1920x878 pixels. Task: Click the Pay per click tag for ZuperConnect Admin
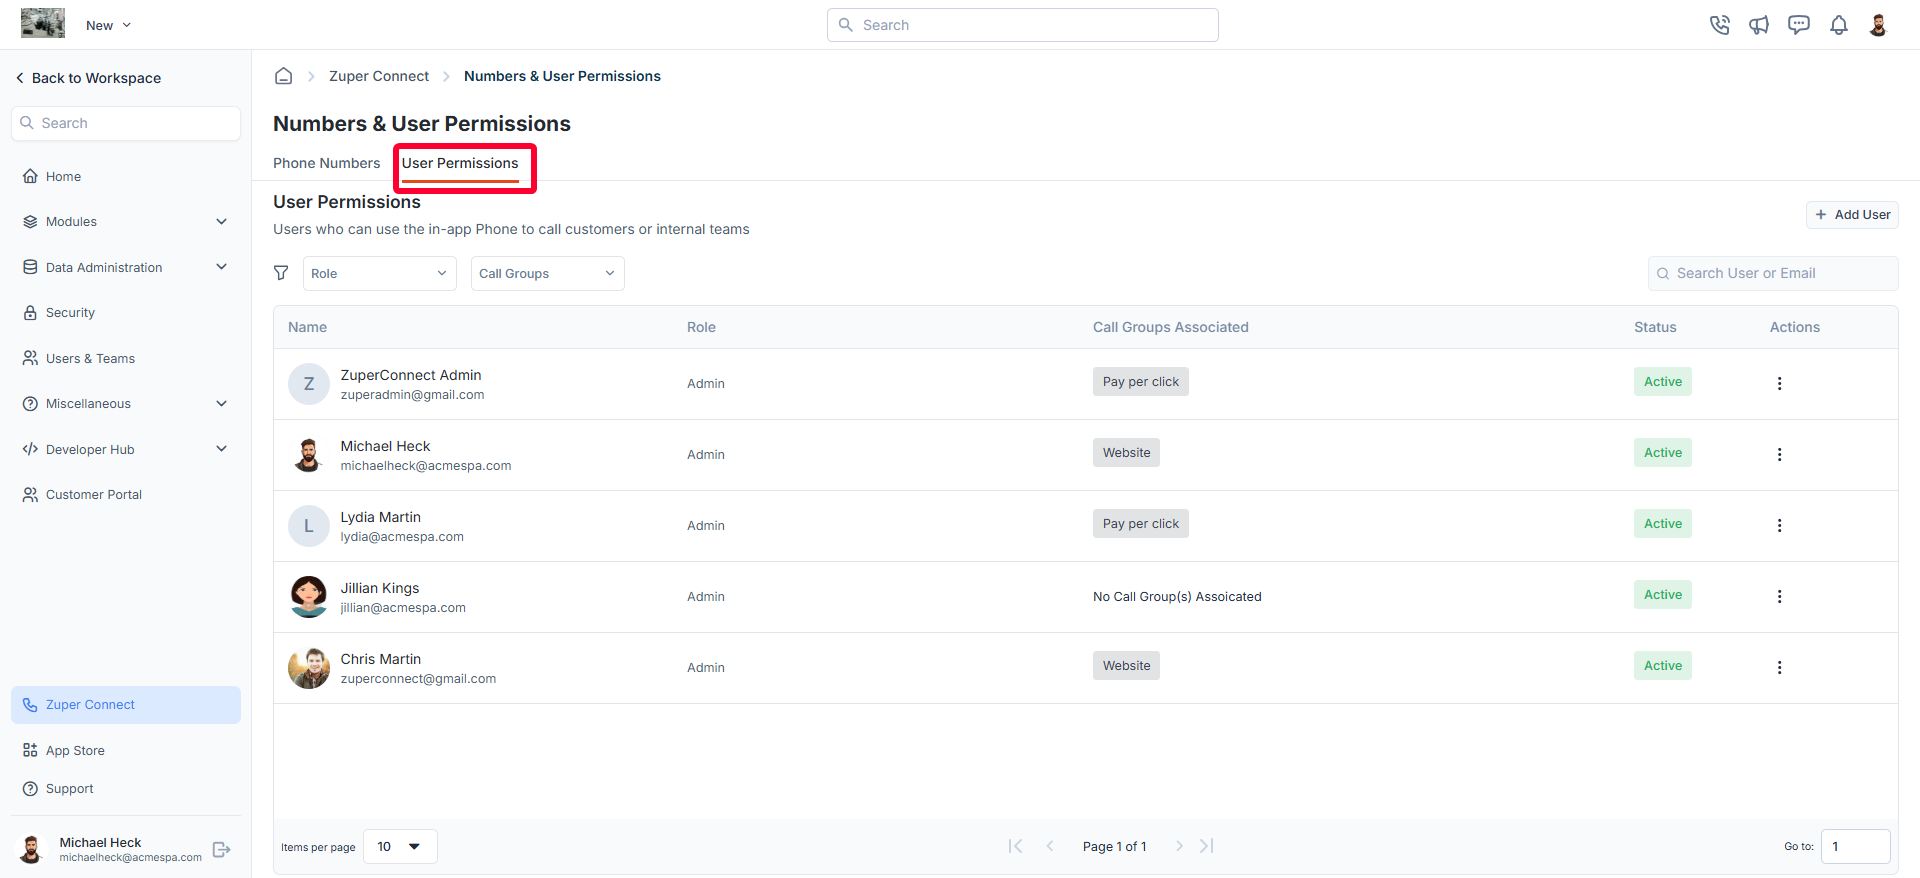point(1141,382)
